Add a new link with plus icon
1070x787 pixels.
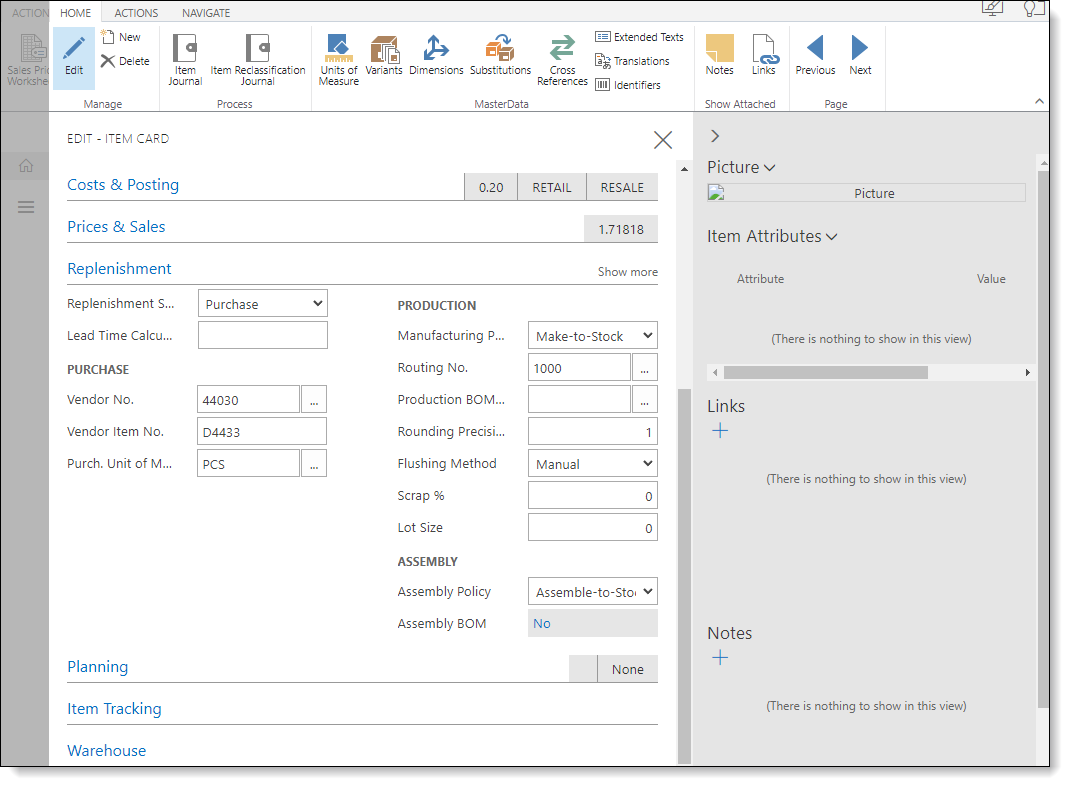click(720, 431)
